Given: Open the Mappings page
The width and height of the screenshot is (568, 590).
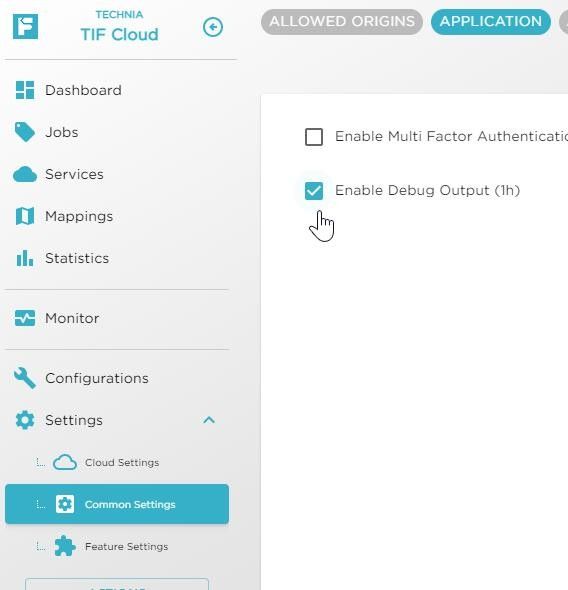Looking at the screenshot, I should (x=117, y=216).
